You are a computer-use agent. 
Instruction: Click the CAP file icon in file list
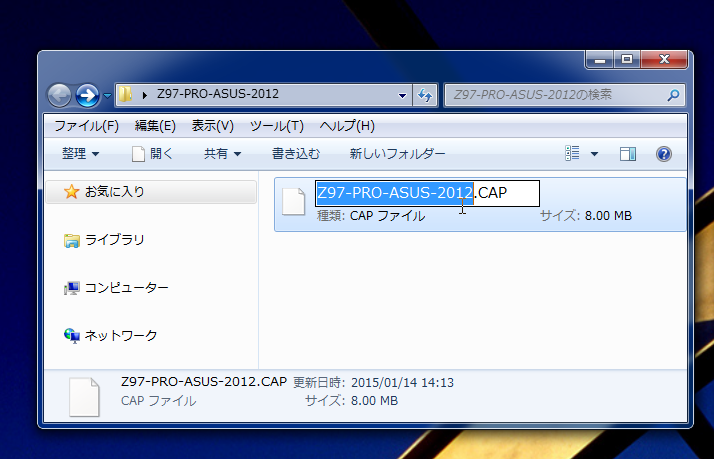tap(294, 201)
